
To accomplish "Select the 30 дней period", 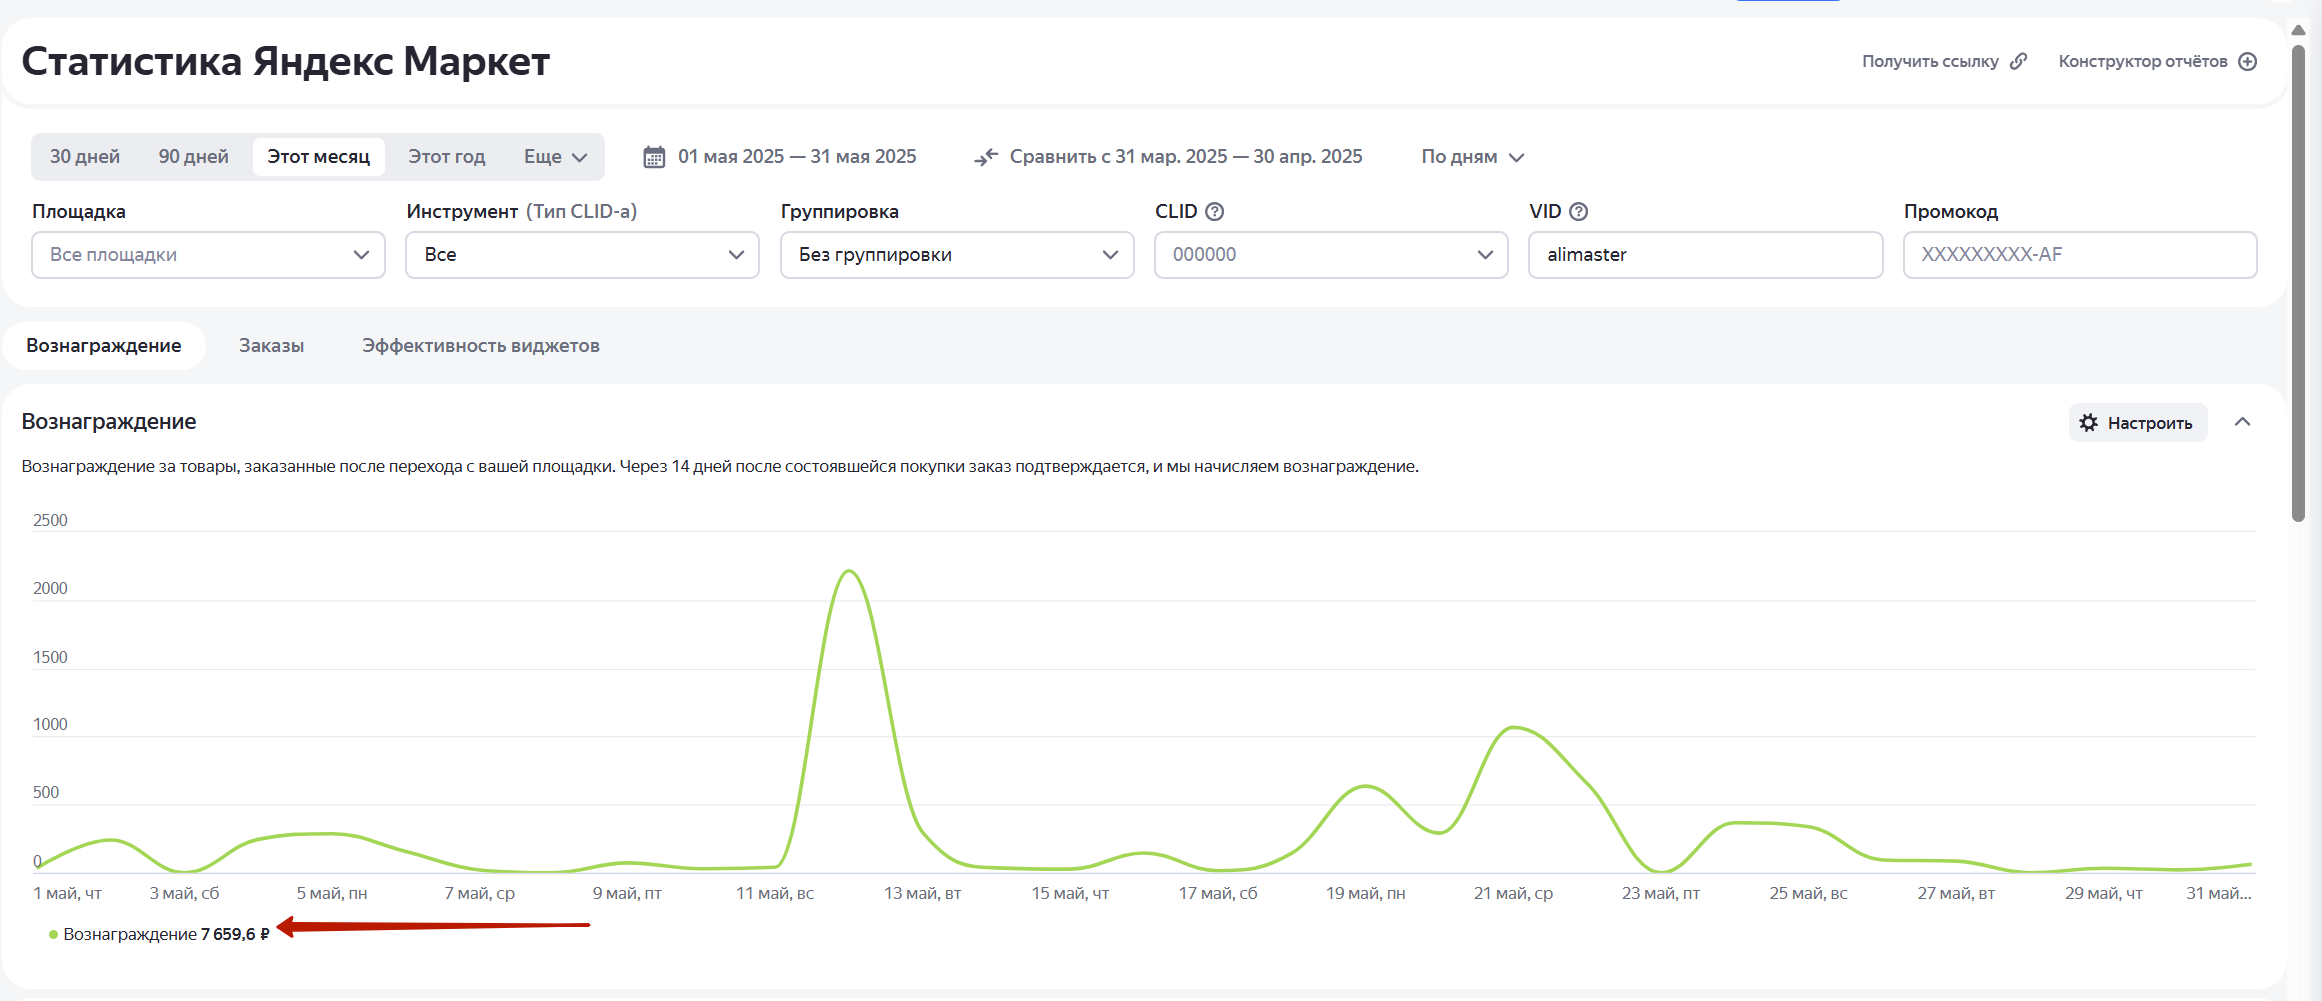I will click(85, 157).
